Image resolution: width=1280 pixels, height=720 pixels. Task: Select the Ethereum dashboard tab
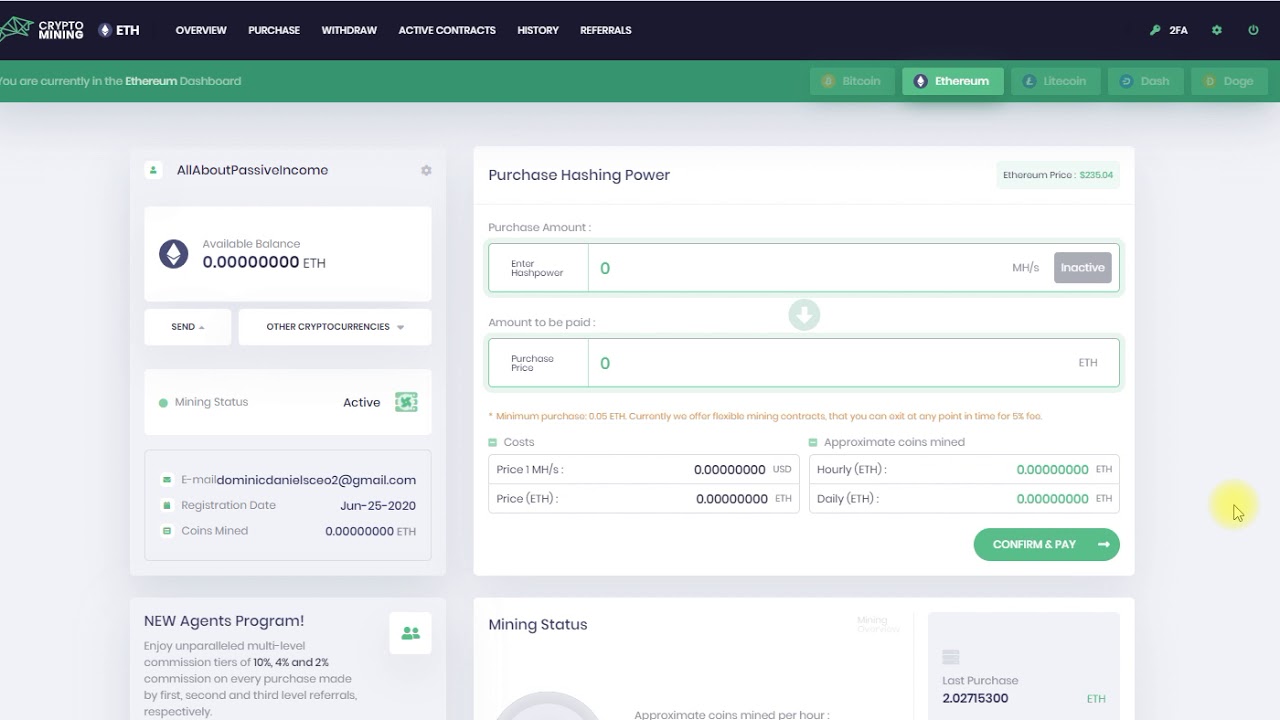[952, 81]
